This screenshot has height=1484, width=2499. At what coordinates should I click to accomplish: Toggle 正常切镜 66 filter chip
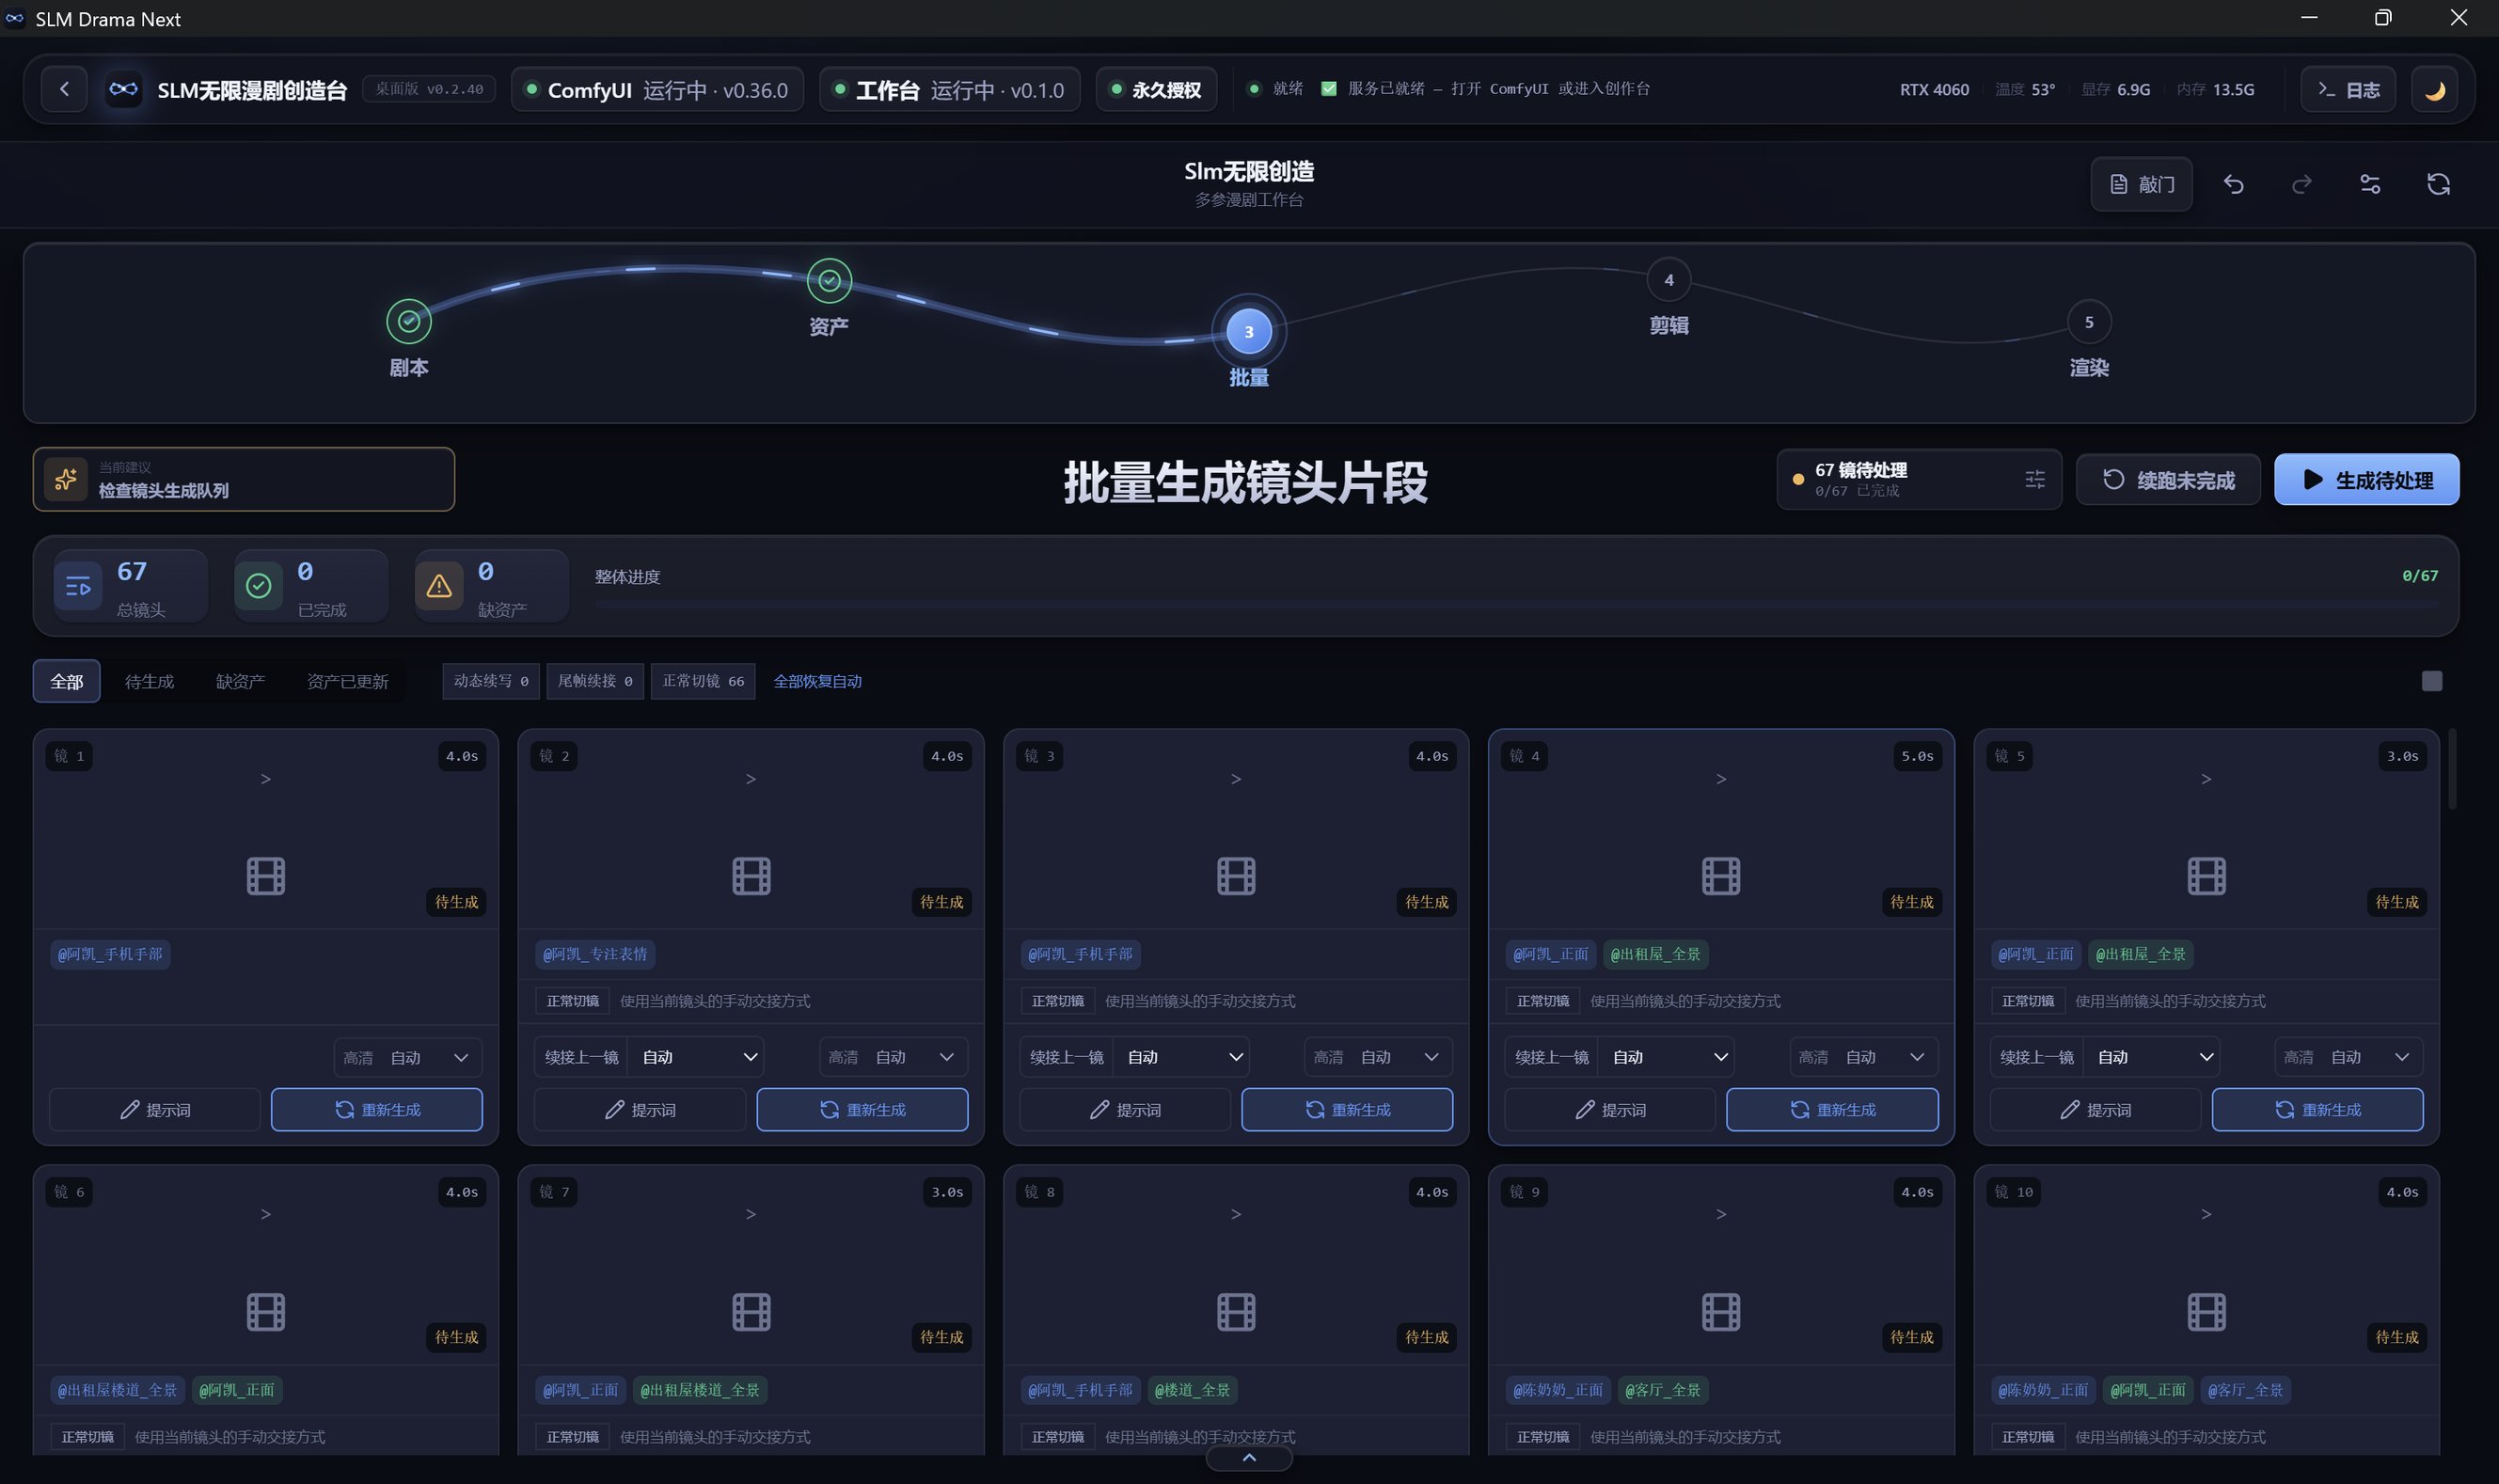tap(703, 681)
